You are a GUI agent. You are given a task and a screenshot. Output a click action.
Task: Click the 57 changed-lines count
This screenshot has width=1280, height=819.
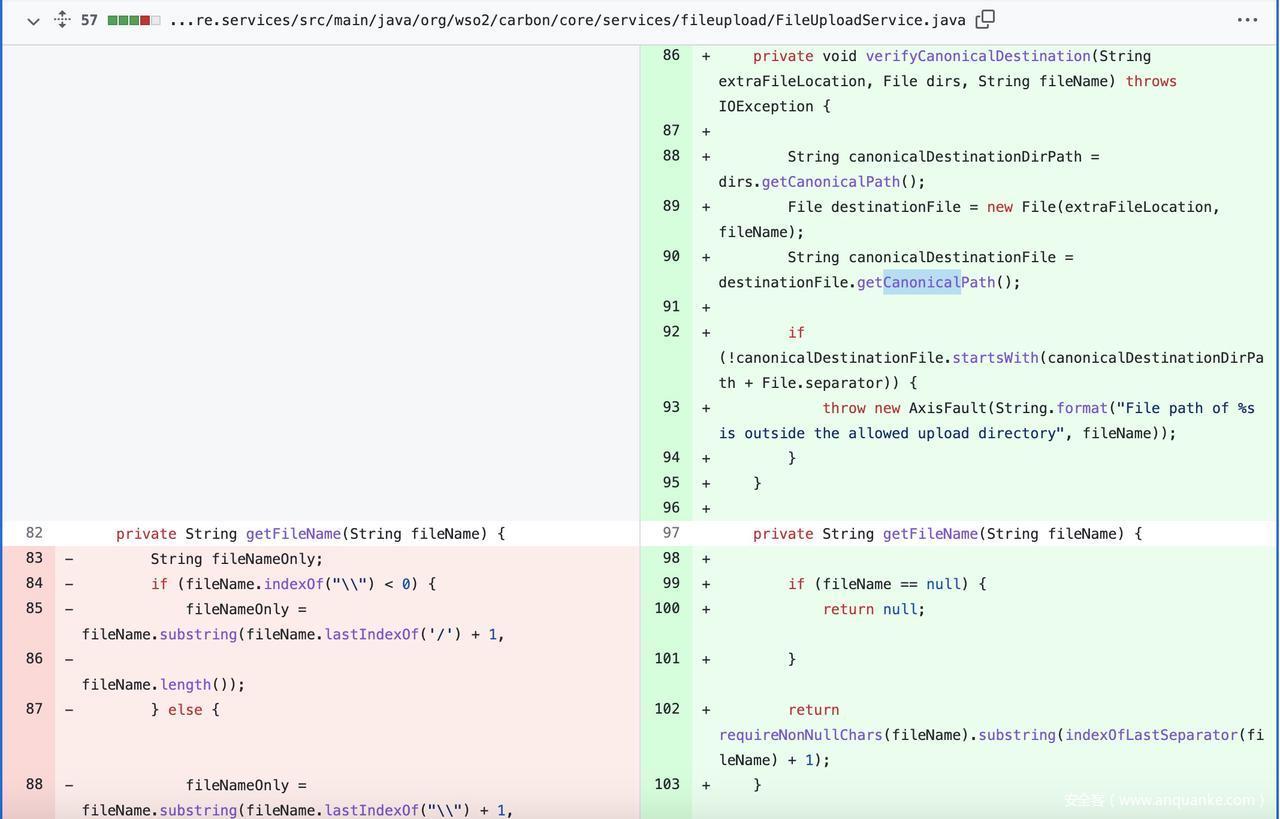[89, 20]
